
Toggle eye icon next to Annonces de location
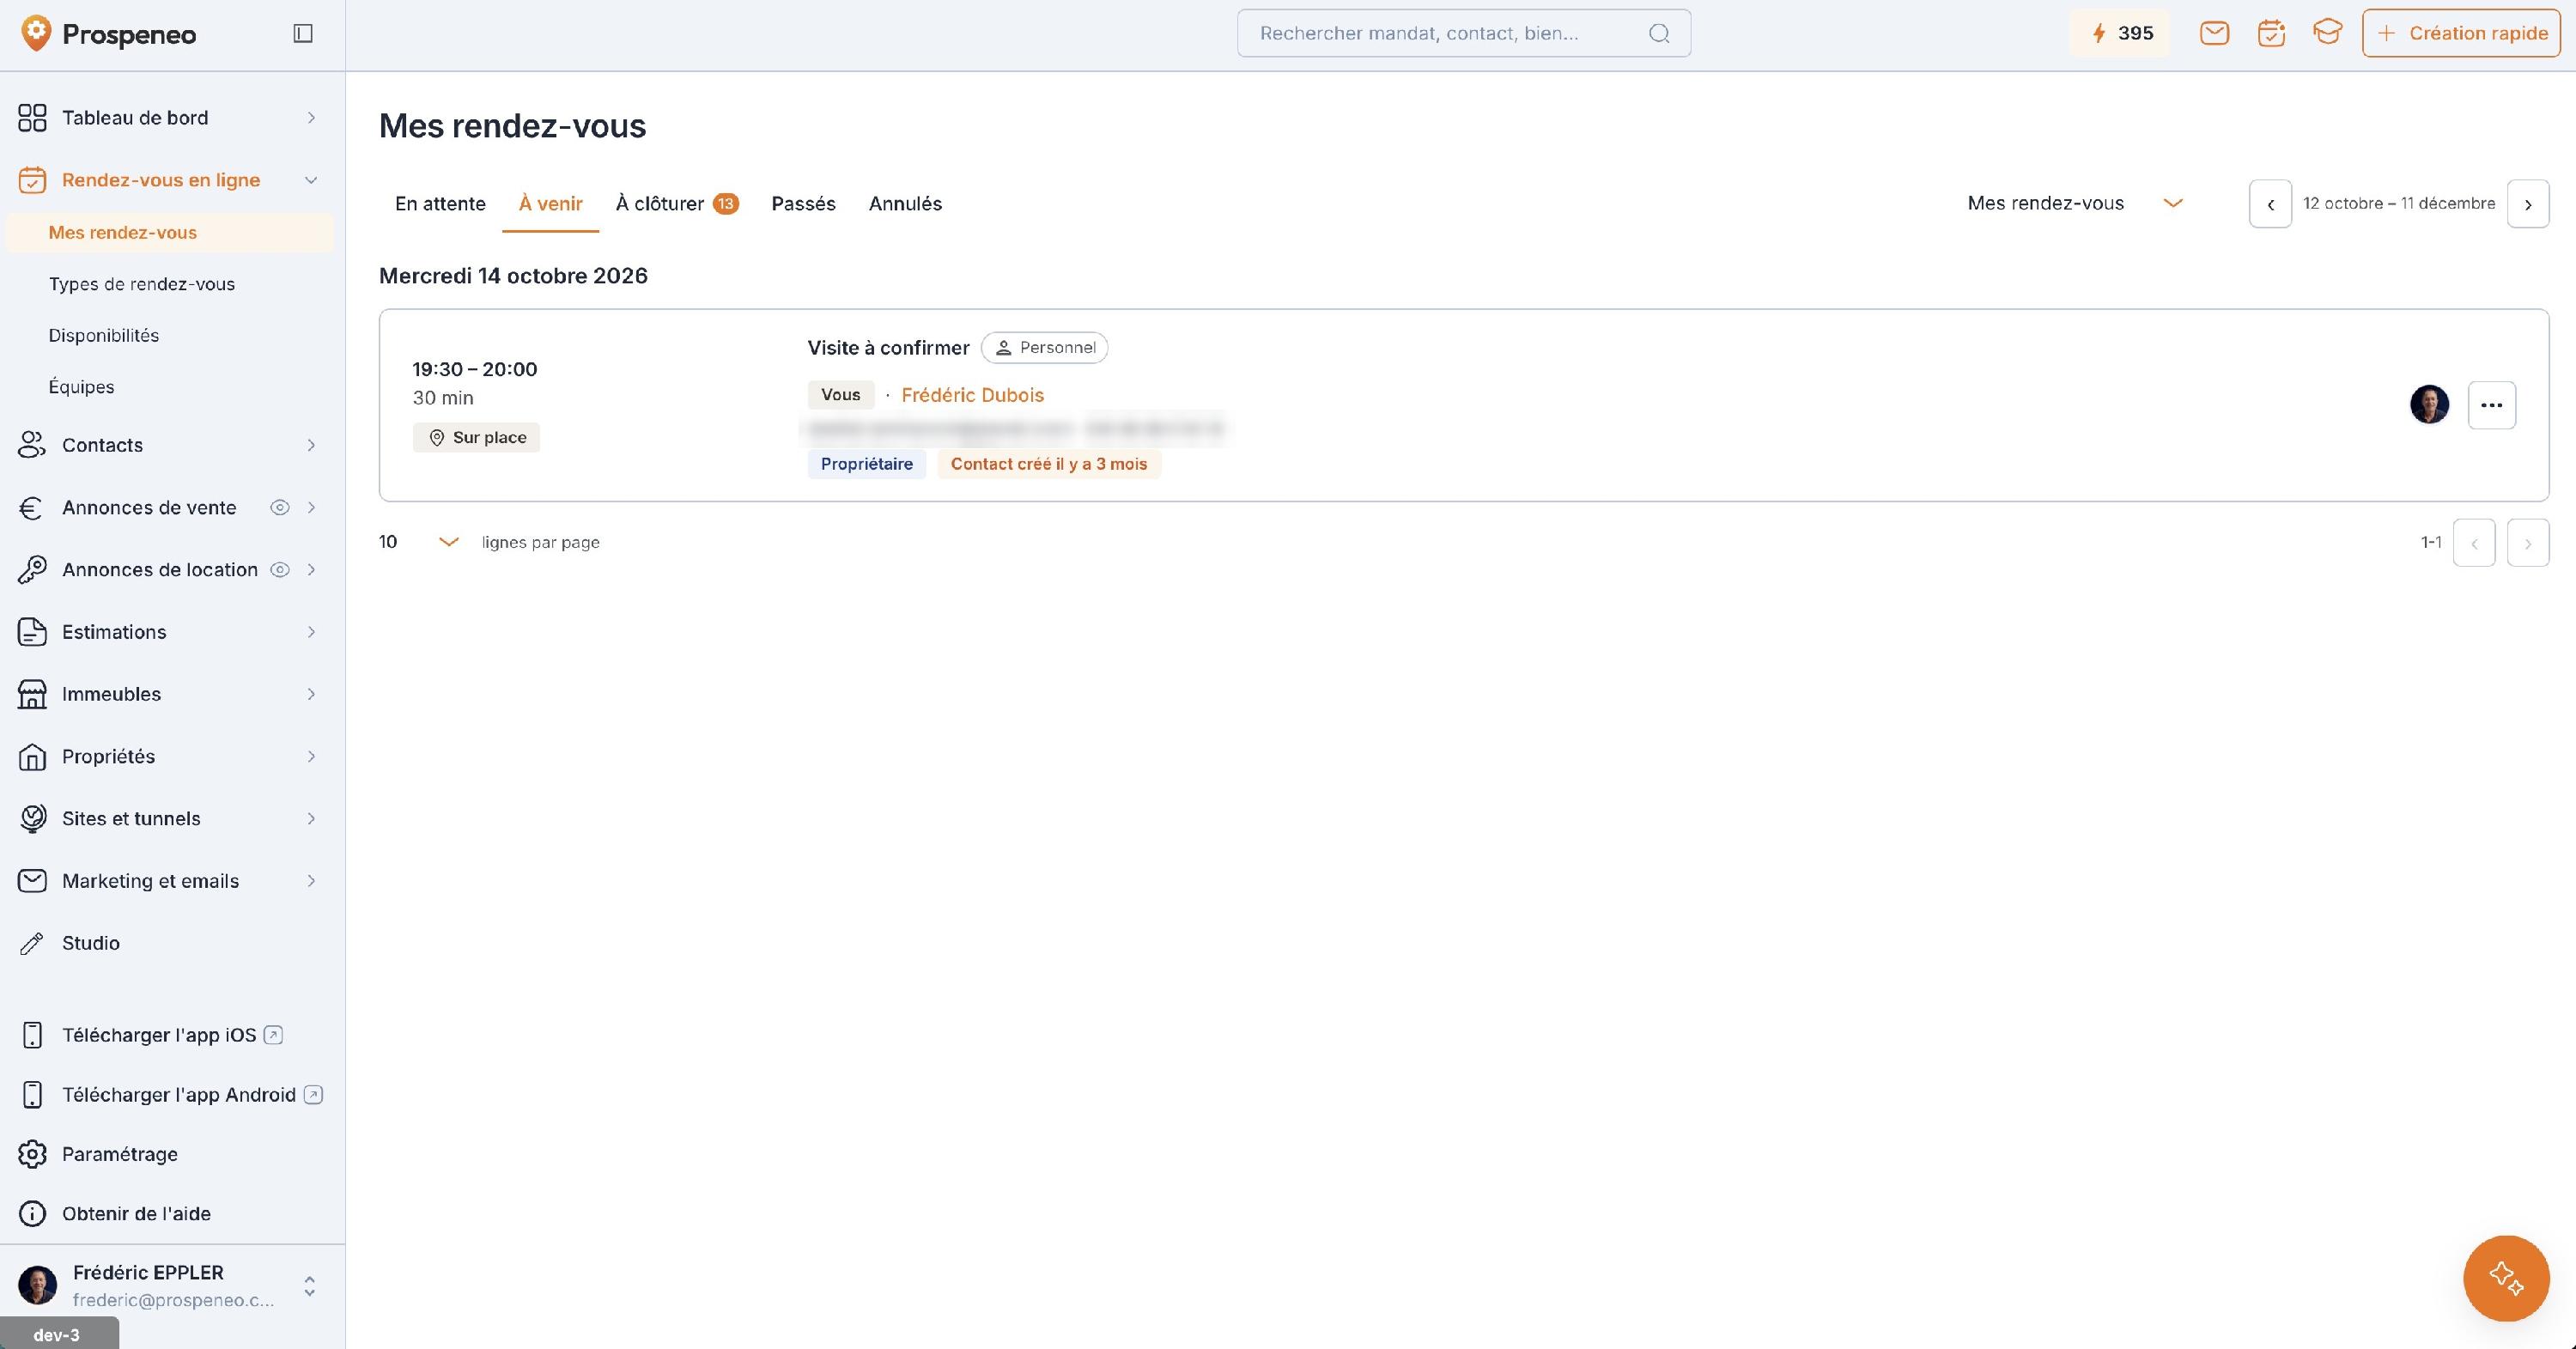point(280,570)
